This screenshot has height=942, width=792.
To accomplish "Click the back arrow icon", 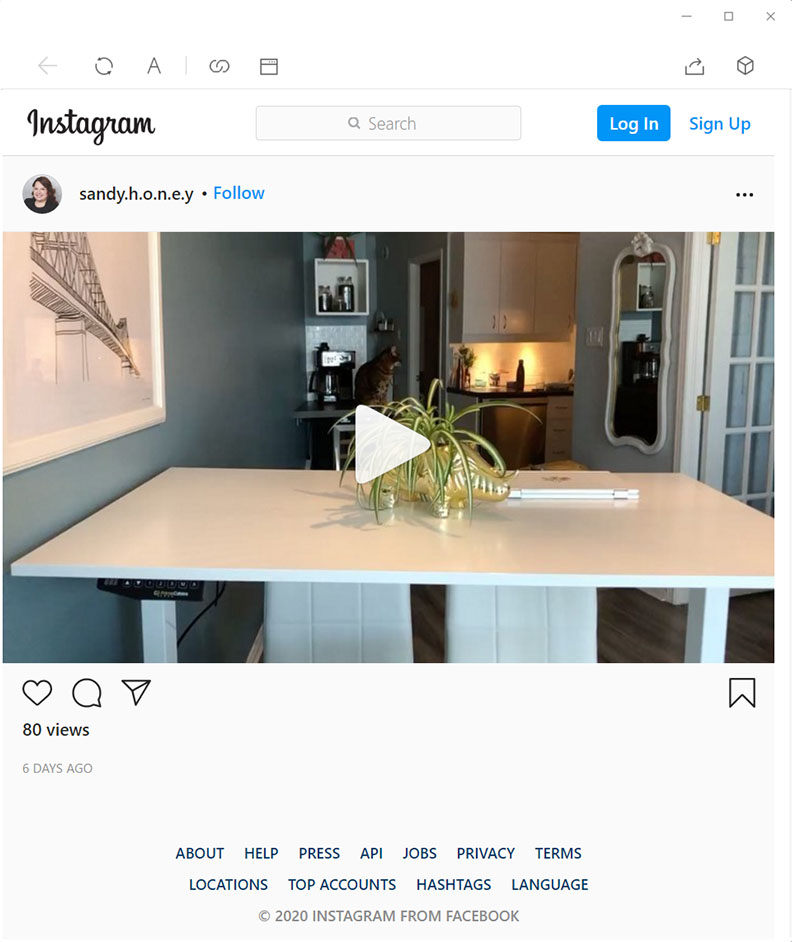I will tap(47, 65).
